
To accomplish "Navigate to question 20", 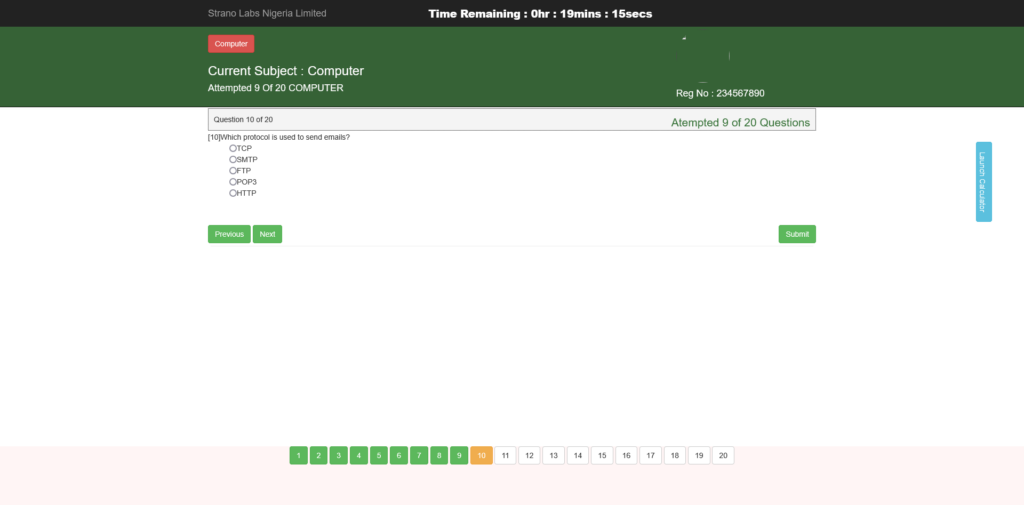I will pyautogui.click(x=723, y=455).
